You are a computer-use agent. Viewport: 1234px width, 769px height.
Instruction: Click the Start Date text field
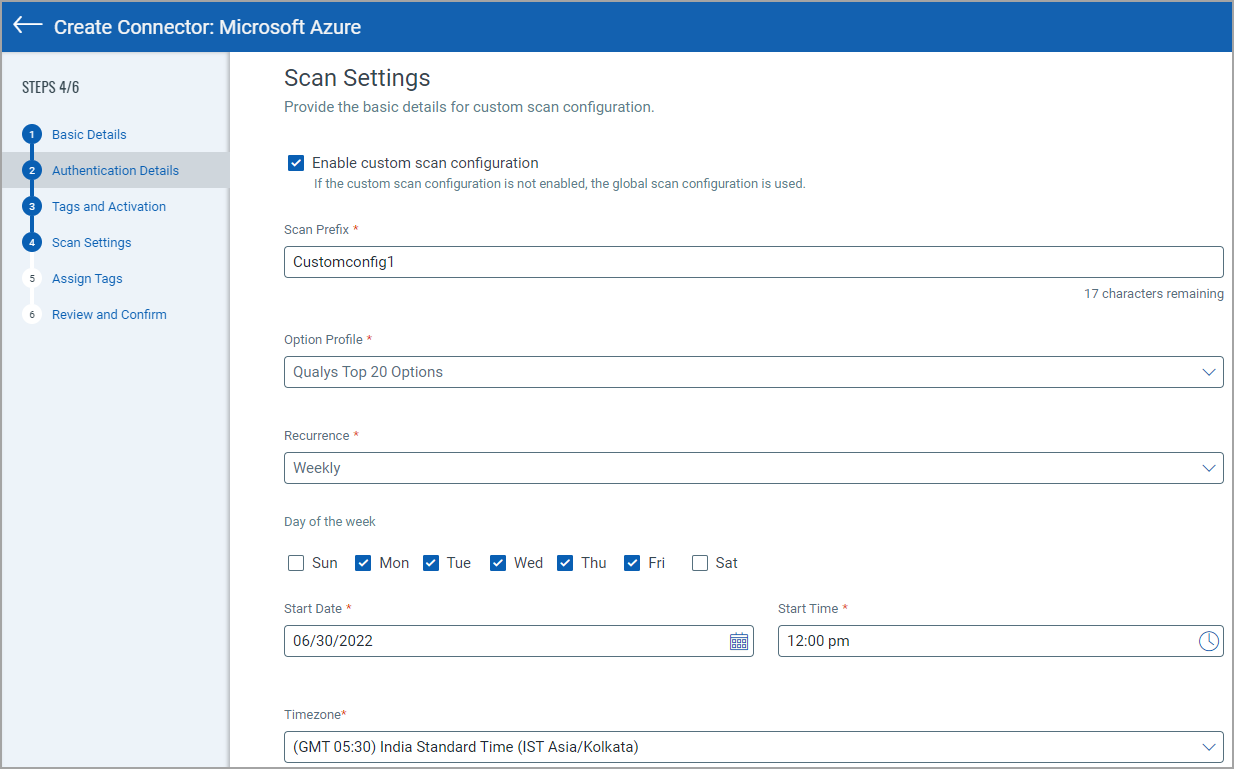coord(500,641)
